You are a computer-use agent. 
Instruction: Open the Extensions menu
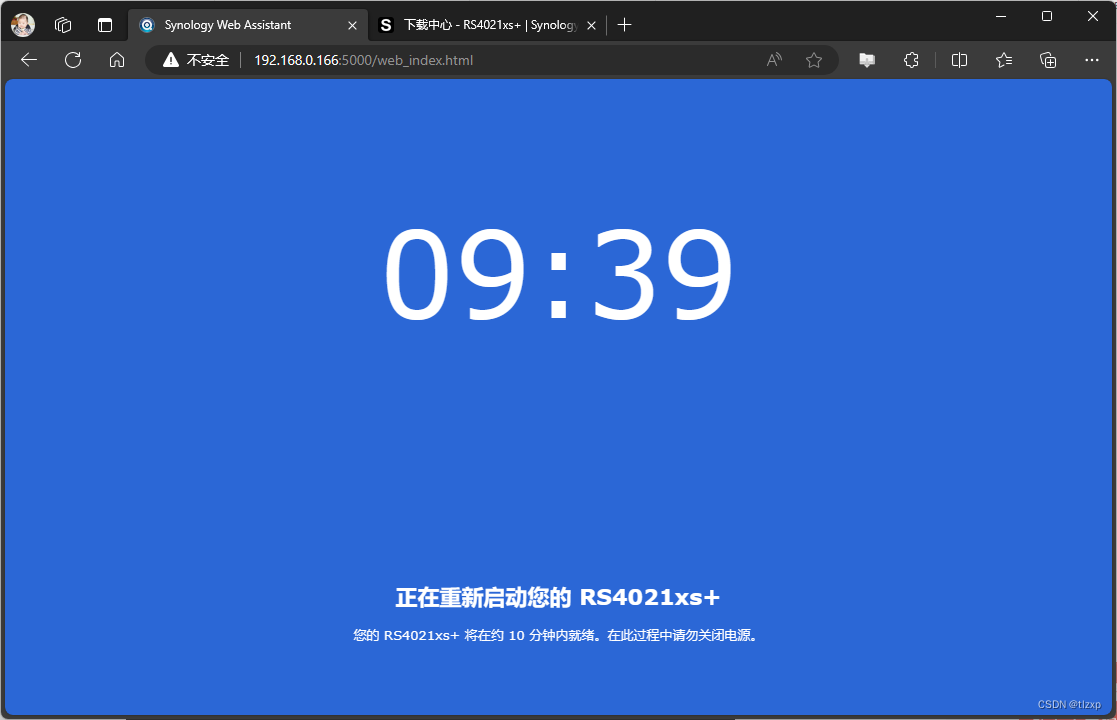click(911, 61)
